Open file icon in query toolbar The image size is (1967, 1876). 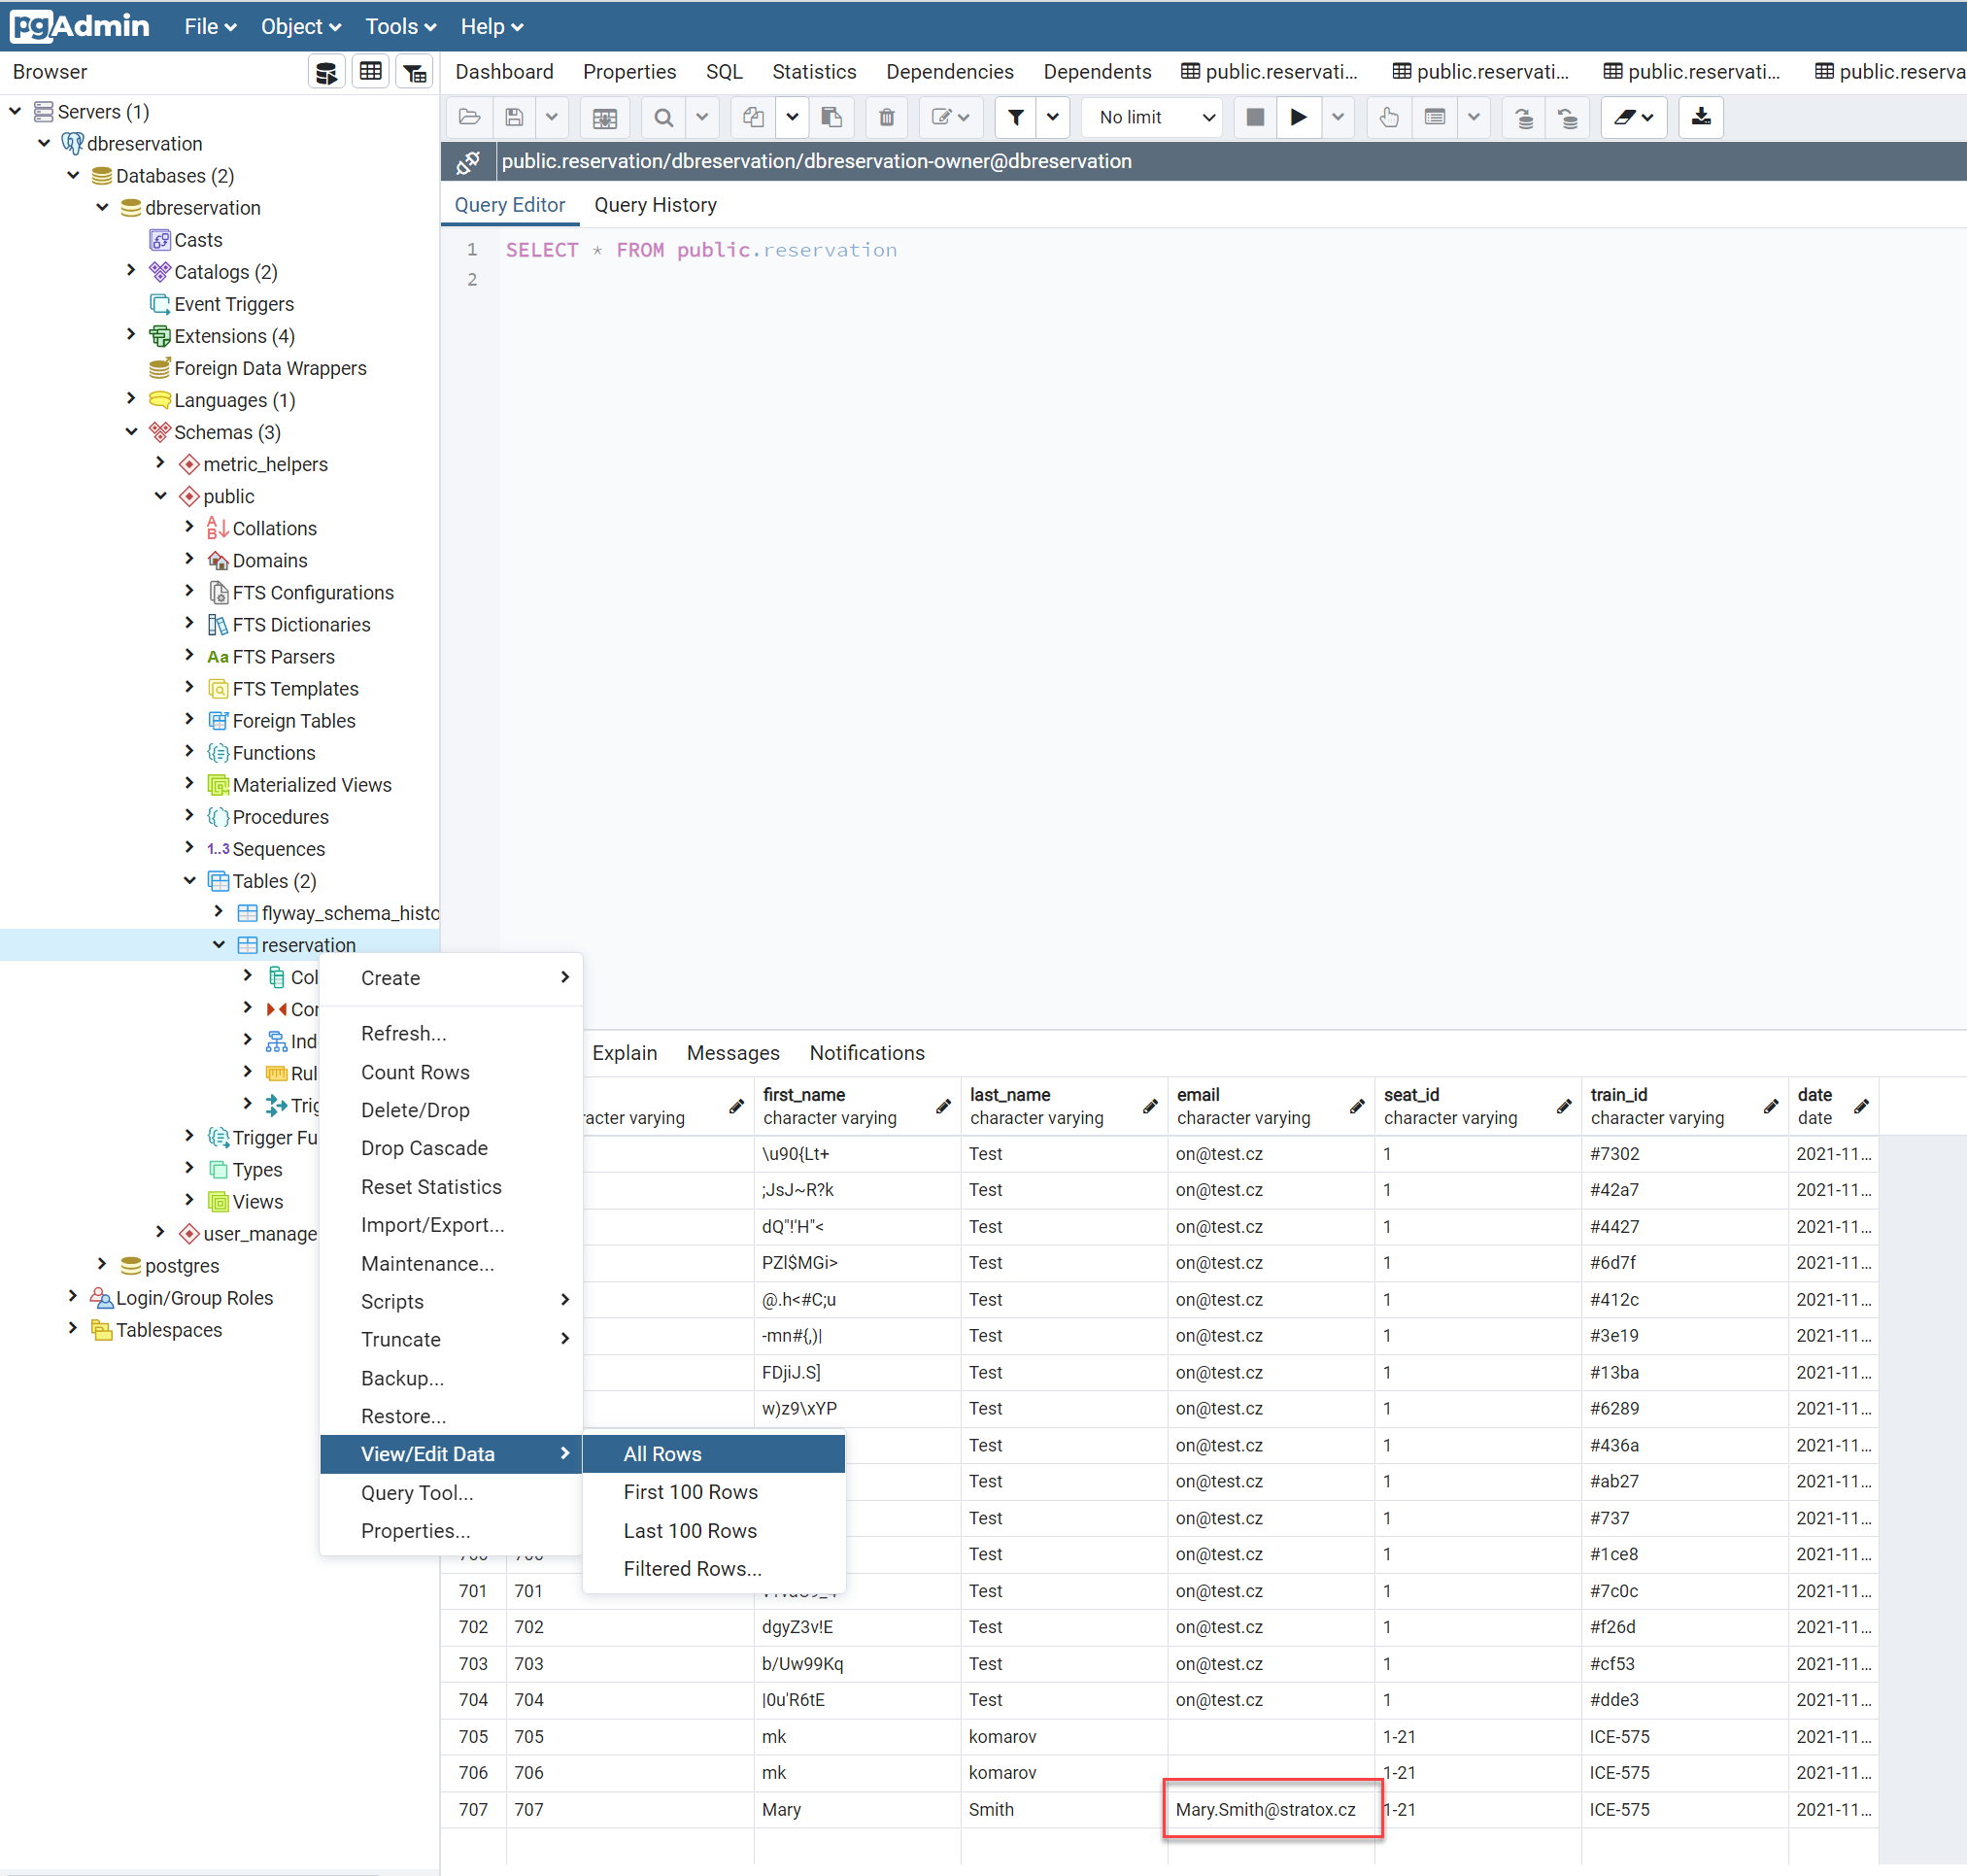(x=469, y=117)
